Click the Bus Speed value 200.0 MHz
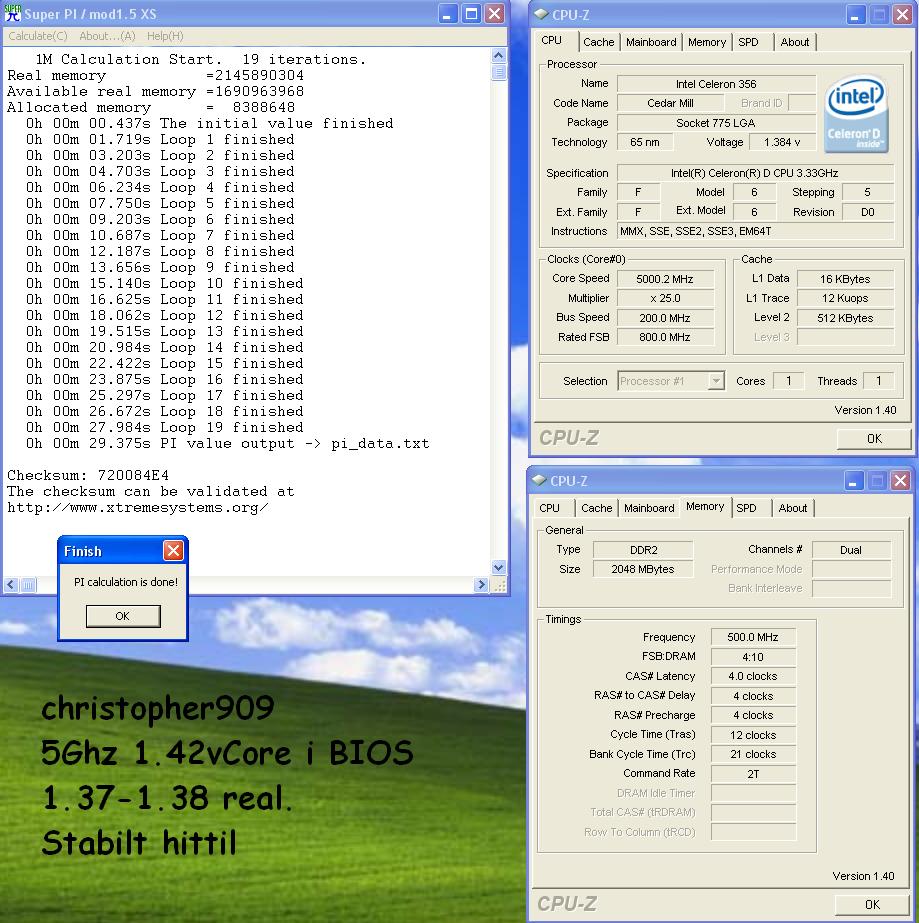This screenshot has width=919, height=923. point(665,318)
